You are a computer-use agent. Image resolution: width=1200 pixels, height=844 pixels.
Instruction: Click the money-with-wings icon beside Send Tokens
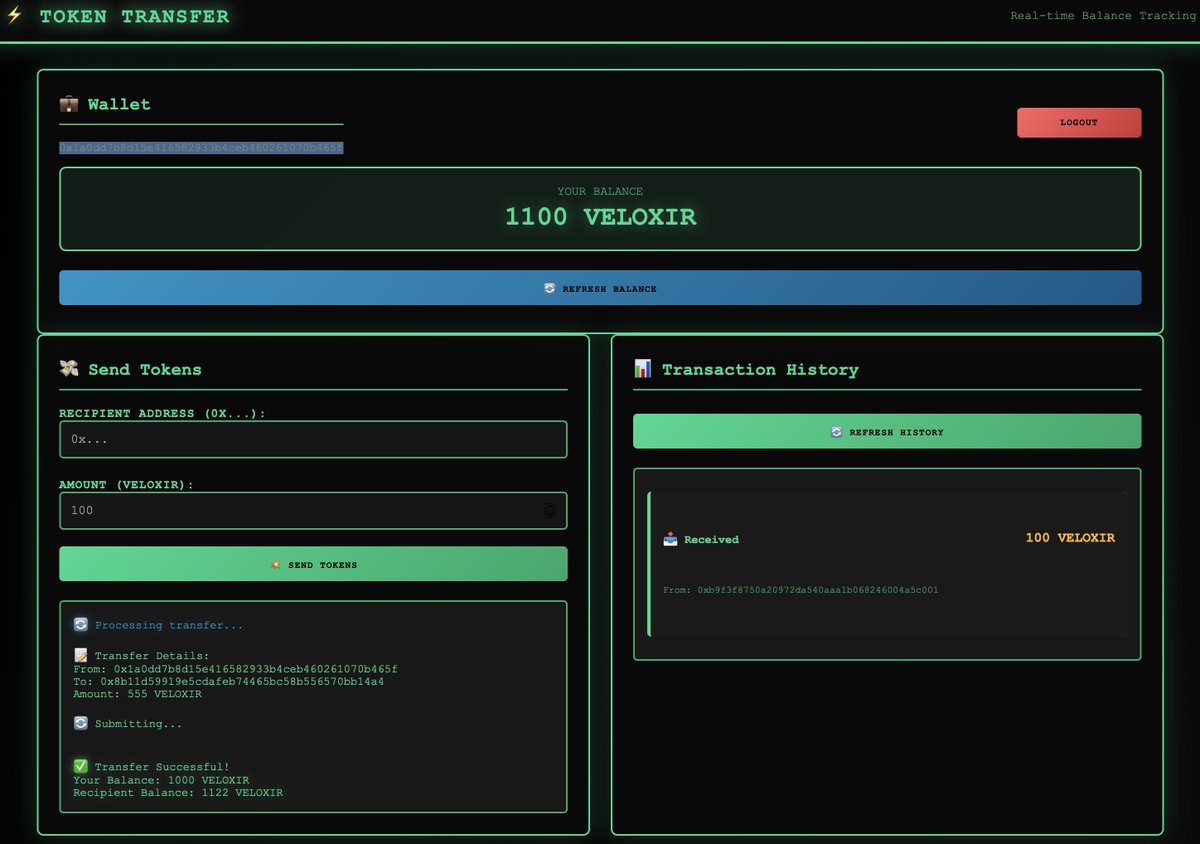[69, 369]
